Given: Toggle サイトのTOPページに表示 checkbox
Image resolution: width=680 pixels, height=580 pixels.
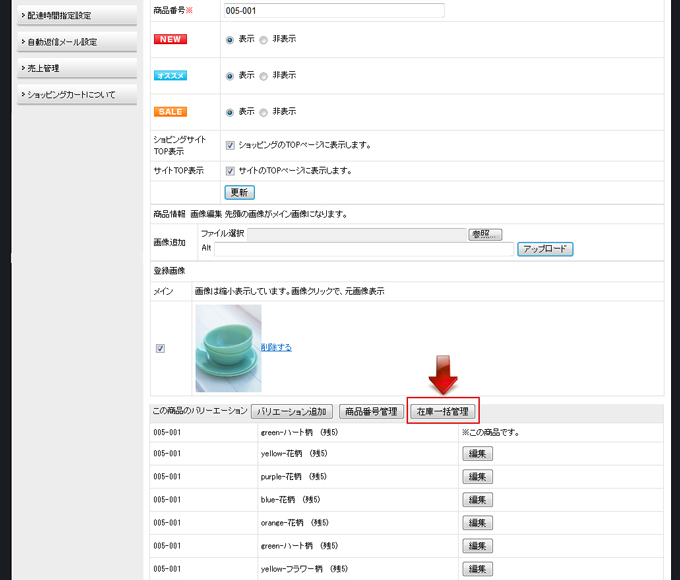Looking at the screenshot, I should point(230,171).
